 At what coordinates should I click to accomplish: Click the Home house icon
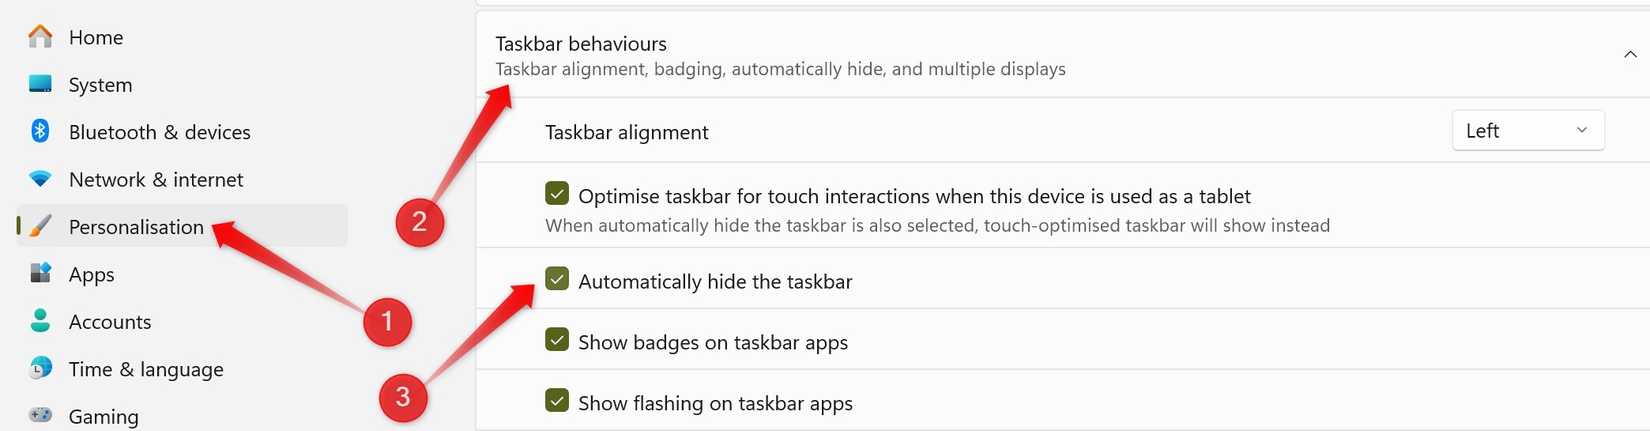pyautogui.click(x=40, y=37)
